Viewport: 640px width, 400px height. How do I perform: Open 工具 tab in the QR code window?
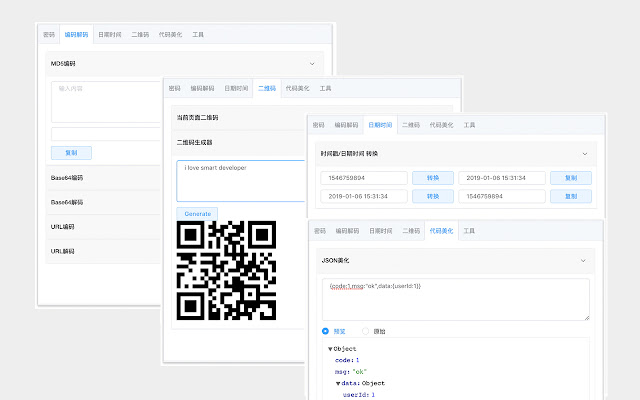tap(325, 88)
